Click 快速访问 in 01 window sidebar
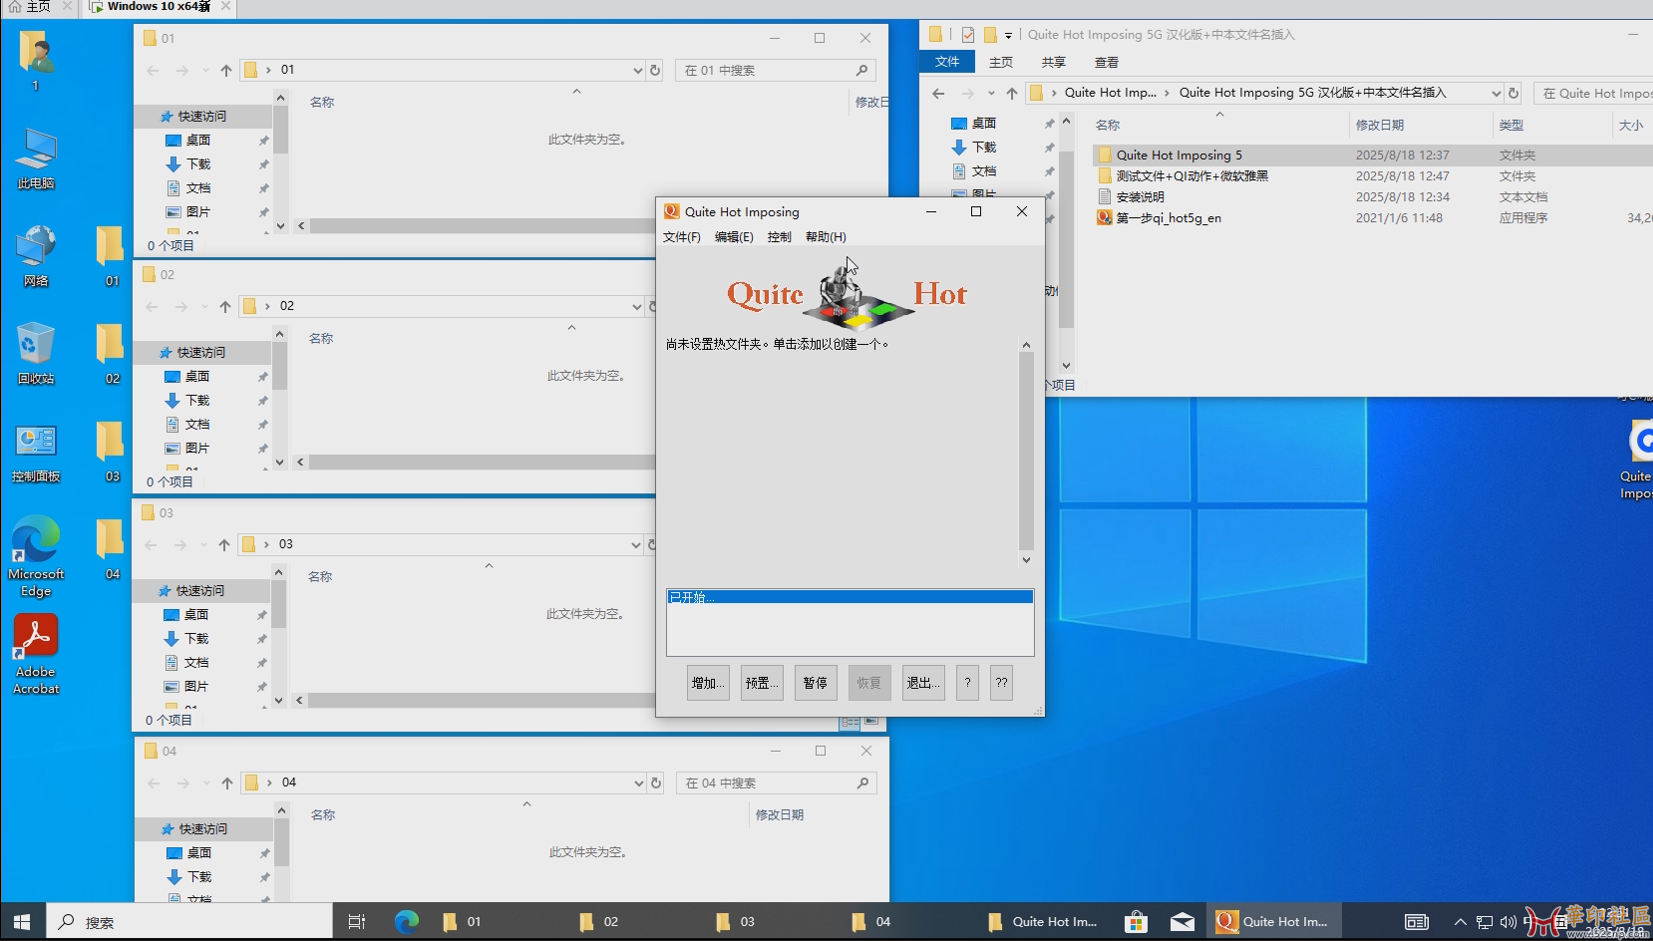This screenshot has height=941, width=1653. (202, 116)
